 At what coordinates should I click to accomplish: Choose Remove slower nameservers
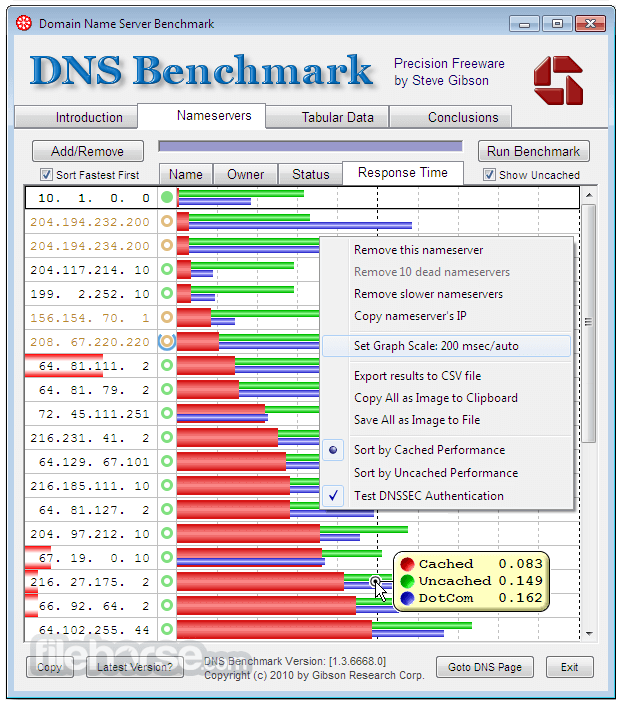(428, 294)
